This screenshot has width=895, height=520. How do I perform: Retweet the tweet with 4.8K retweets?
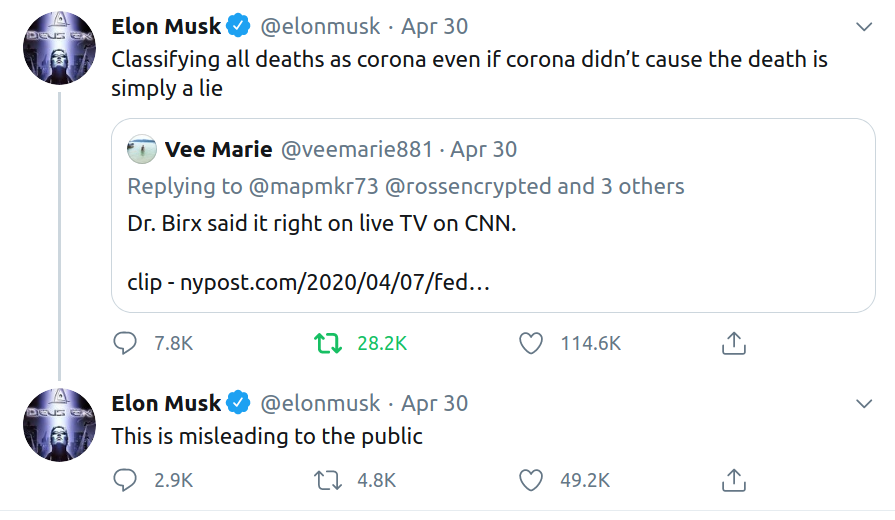click(x=327, y=480)
